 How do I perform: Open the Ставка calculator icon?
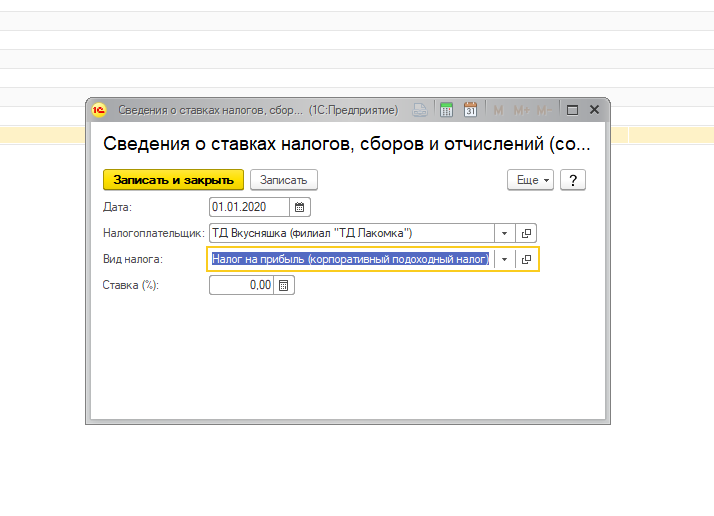click(284, 285)
